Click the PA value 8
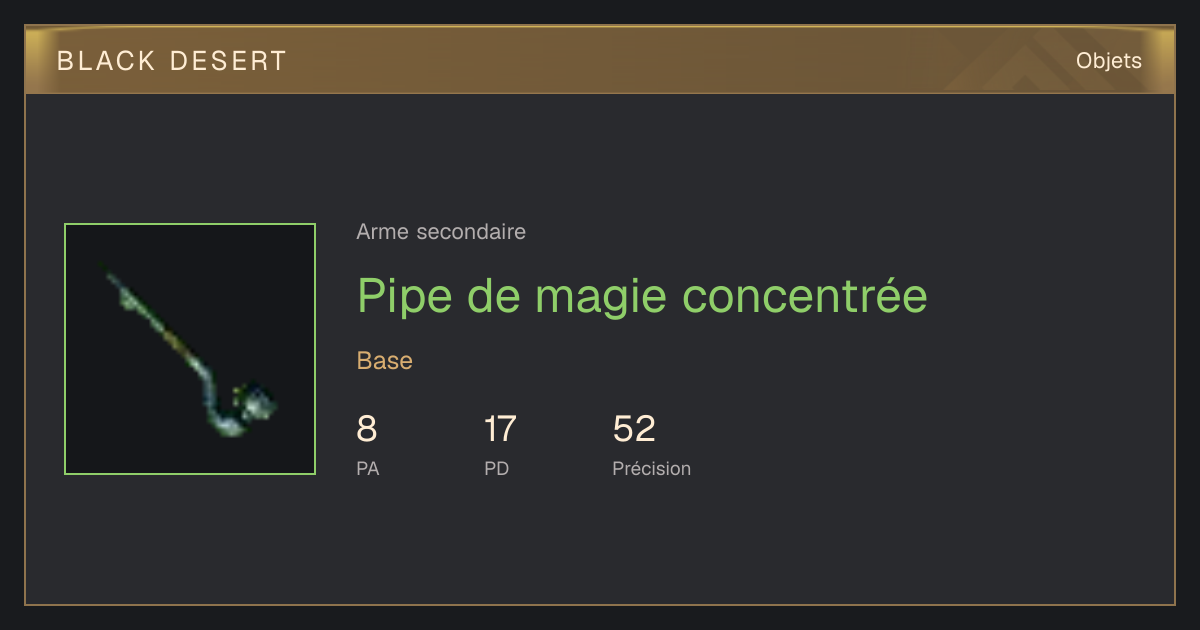The width and height of the screenshot is (1200, 630). pos(367,429)
